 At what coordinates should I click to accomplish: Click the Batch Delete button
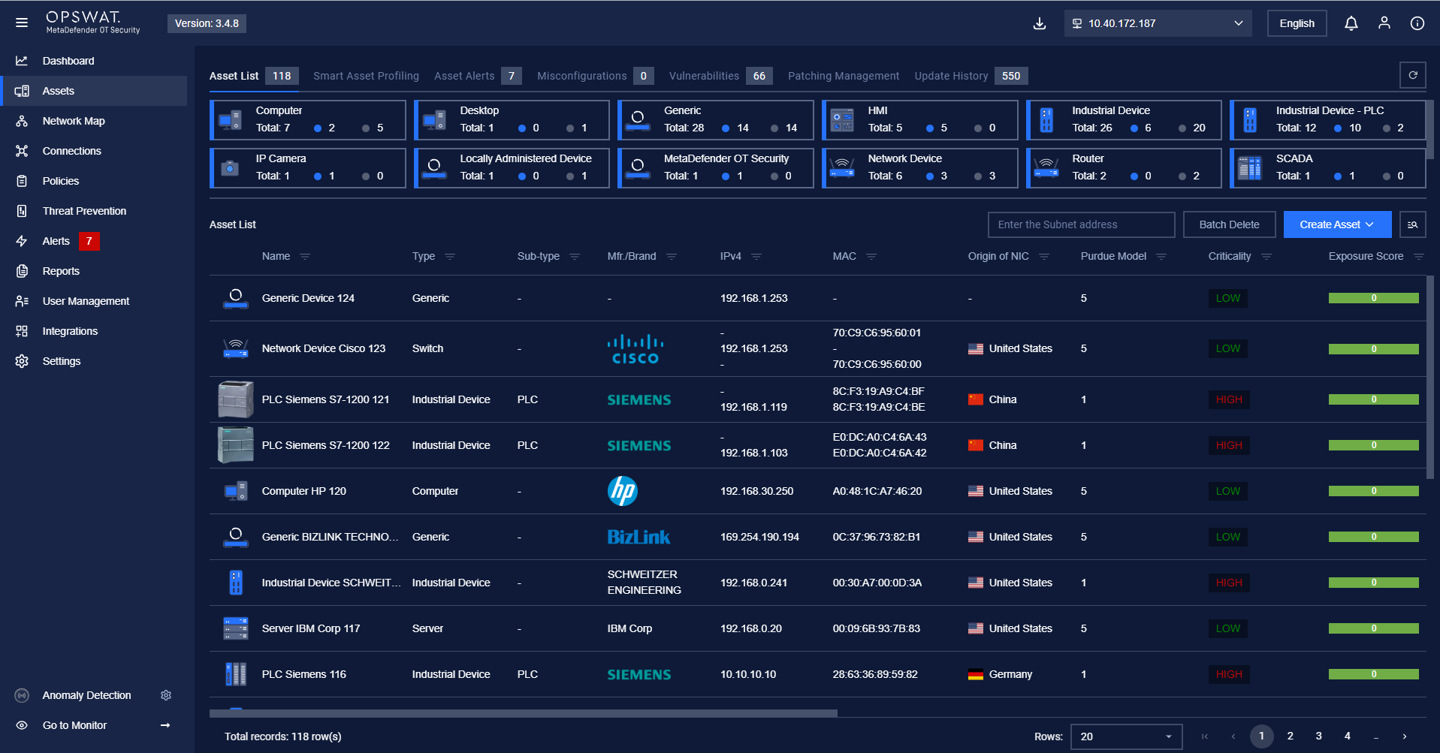click(1229, 225)
